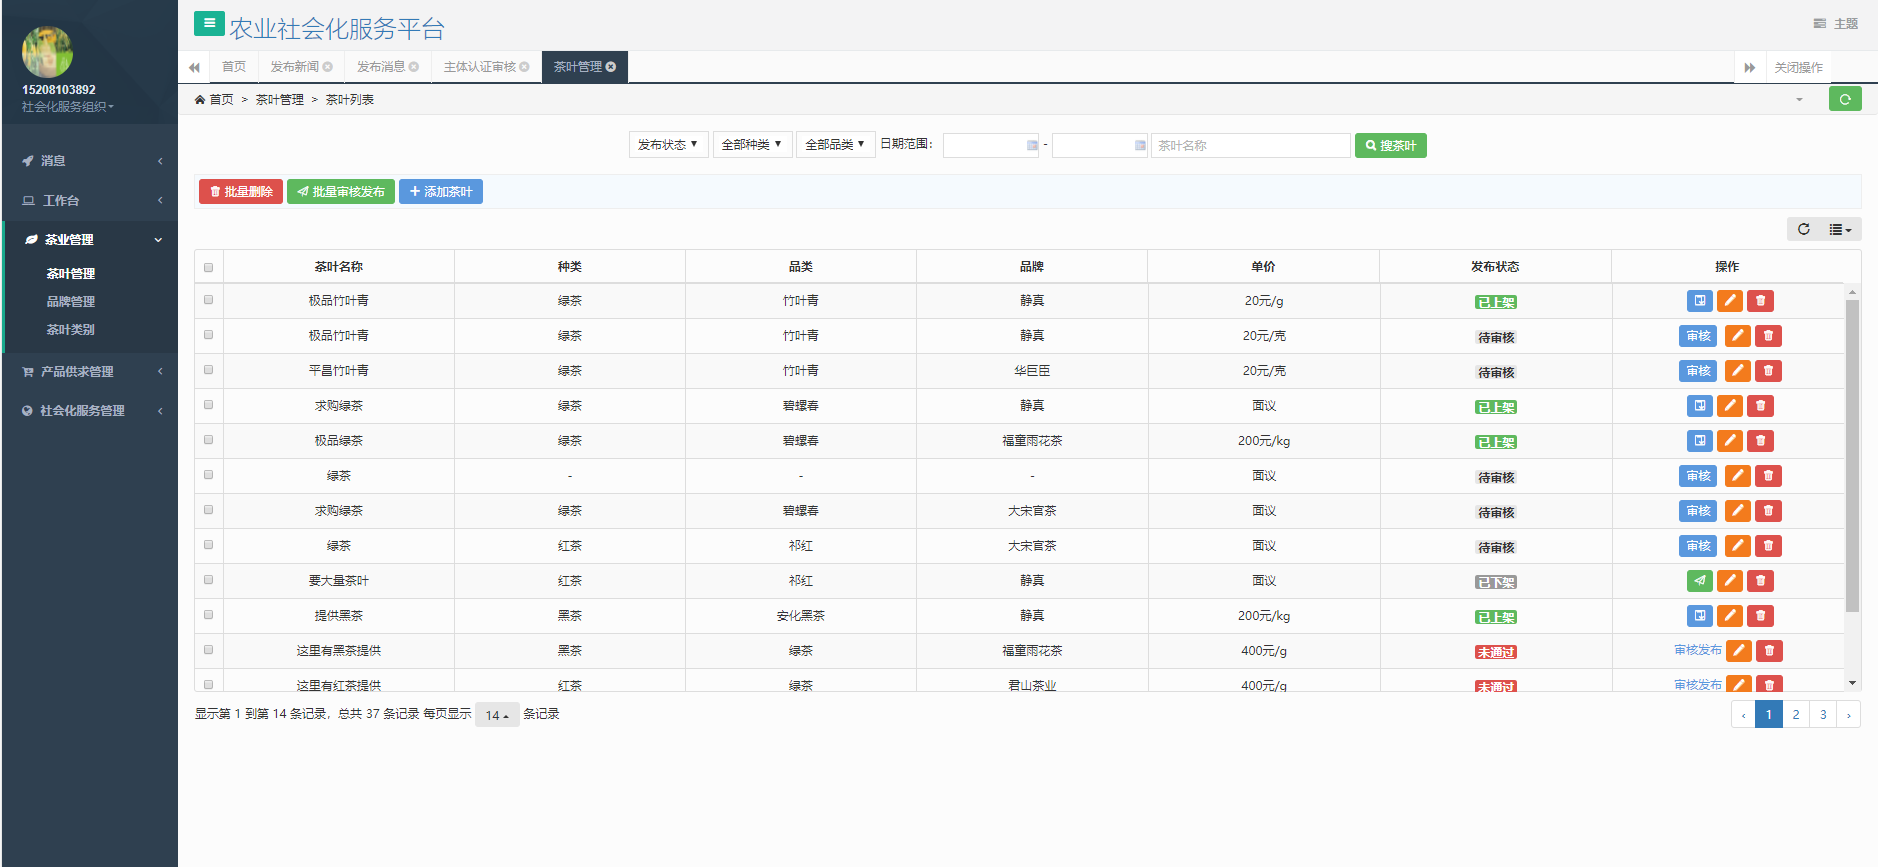
Task: Click the green hamburger menu toggle icon
Action: click(x=209, y=24)
